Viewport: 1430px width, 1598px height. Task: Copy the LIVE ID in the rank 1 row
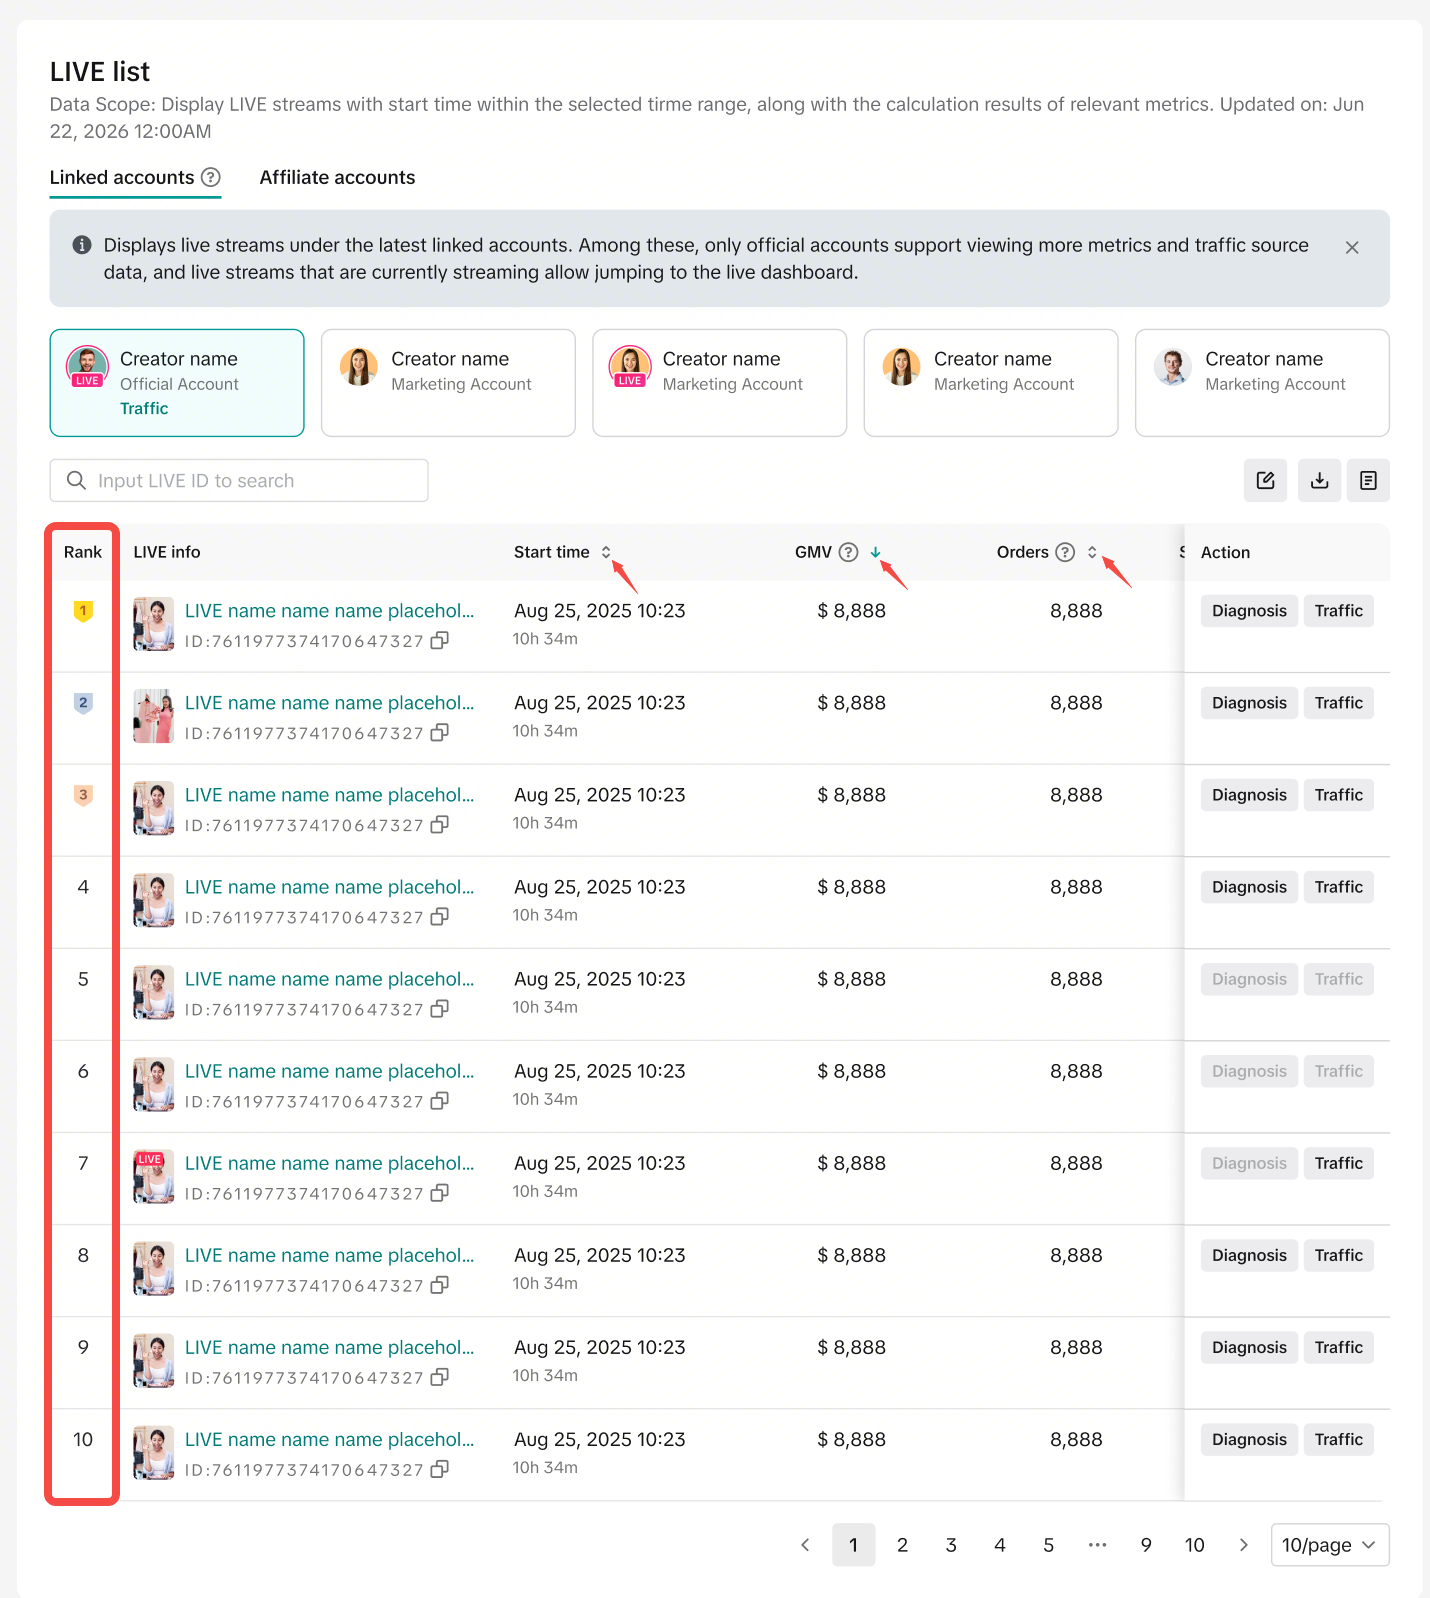point(439,640)
